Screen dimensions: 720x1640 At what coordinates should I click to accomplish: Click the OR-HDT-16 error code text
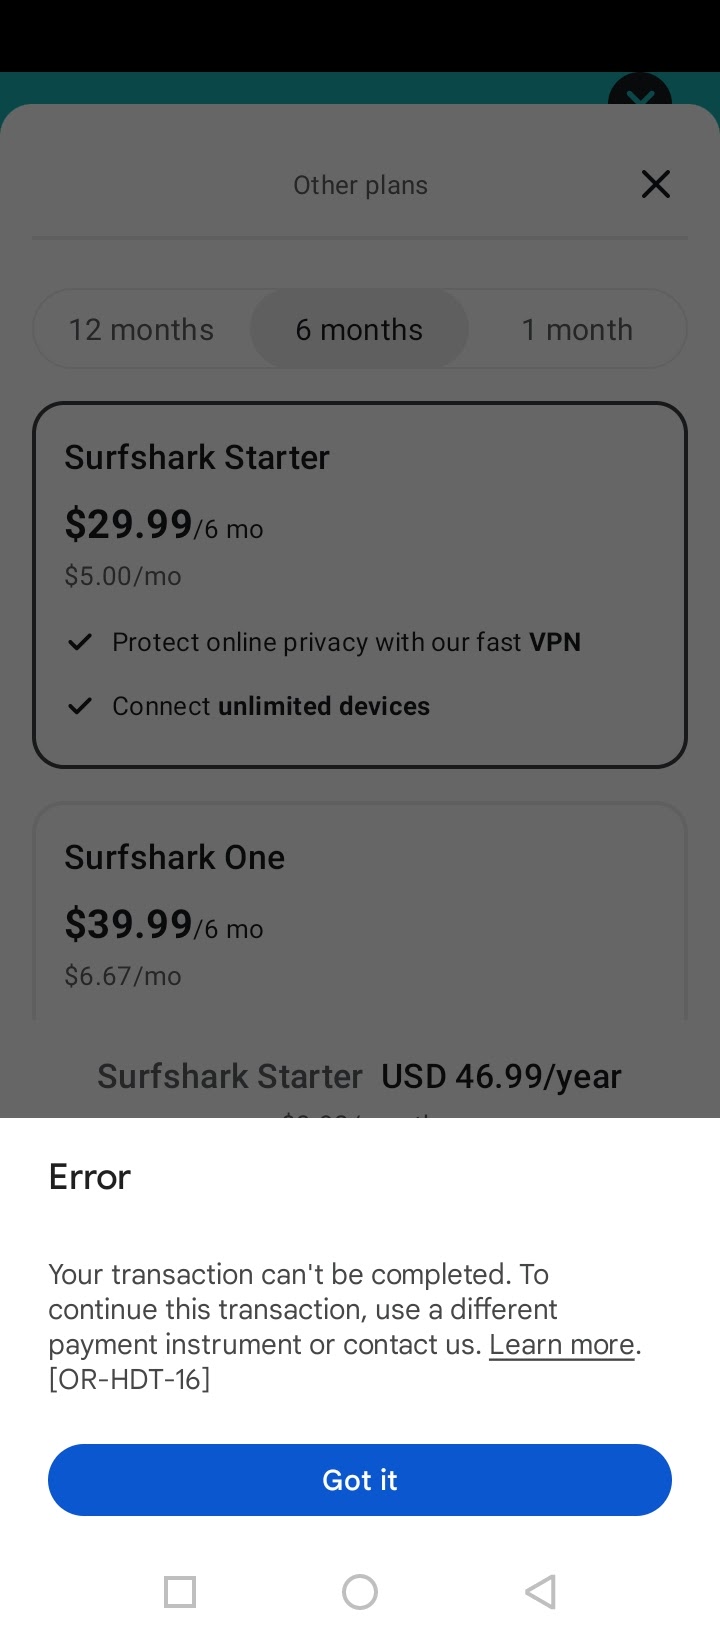click(x=130, y=1380)
